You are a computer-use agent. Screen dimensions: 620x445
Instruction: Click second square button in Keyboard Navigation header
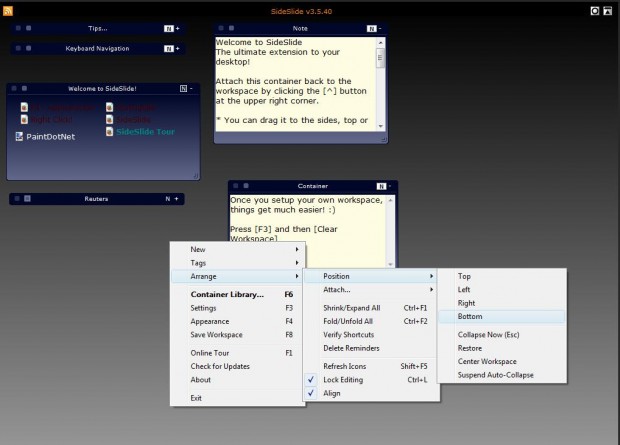(28, 48)
